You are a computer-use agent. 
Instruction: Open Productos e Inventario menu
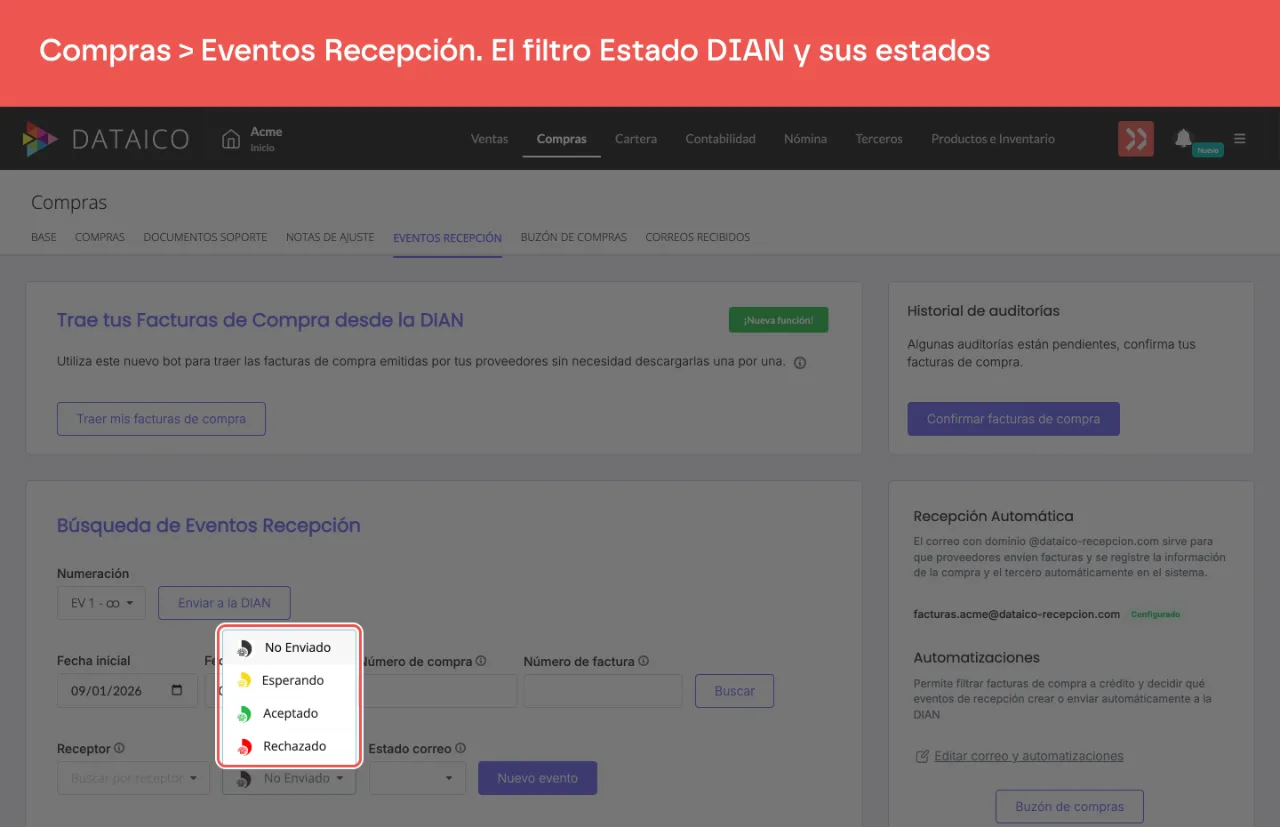993,139
